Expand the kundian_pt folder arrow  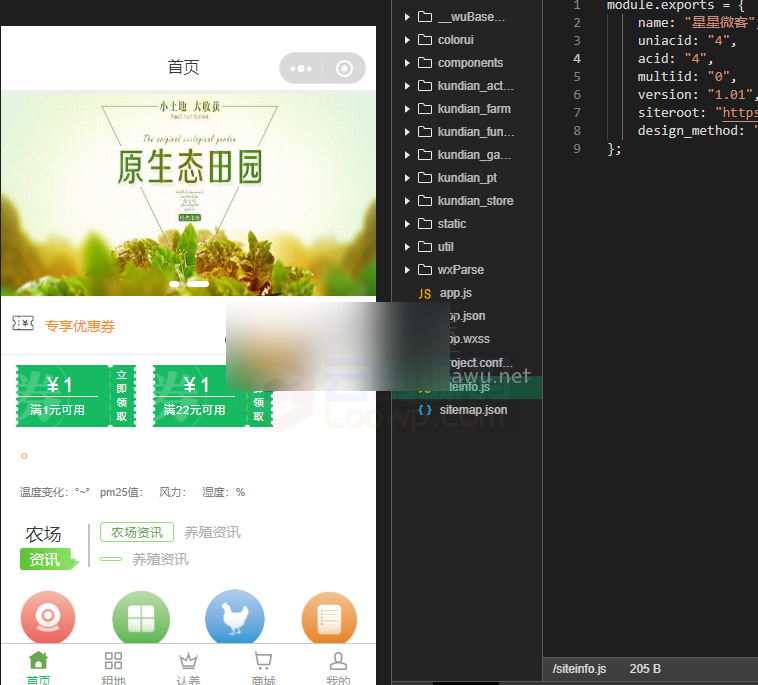[407, 178]
